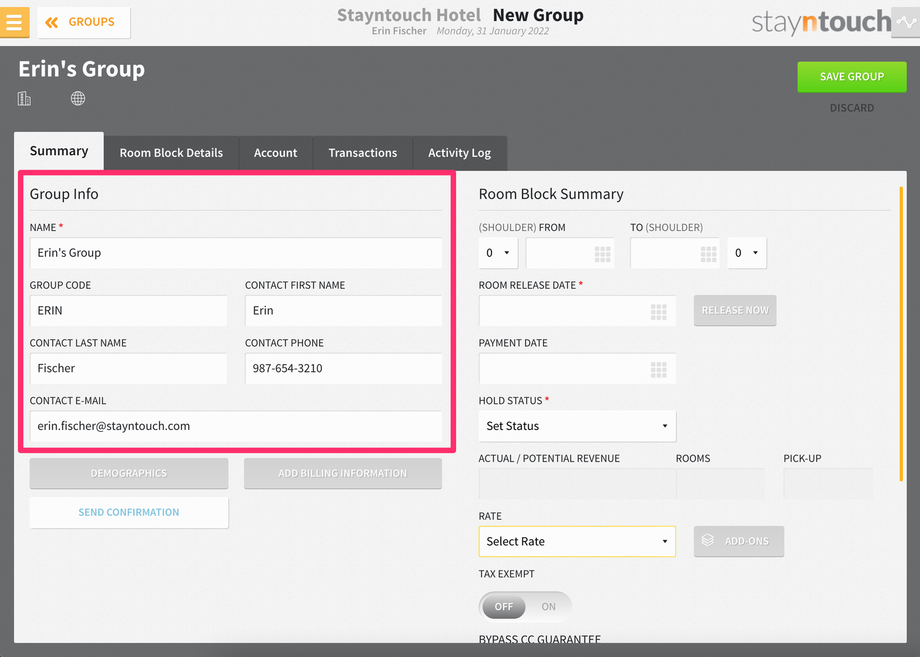
Task: Go back to Groups list
Action: click(83, 22)
